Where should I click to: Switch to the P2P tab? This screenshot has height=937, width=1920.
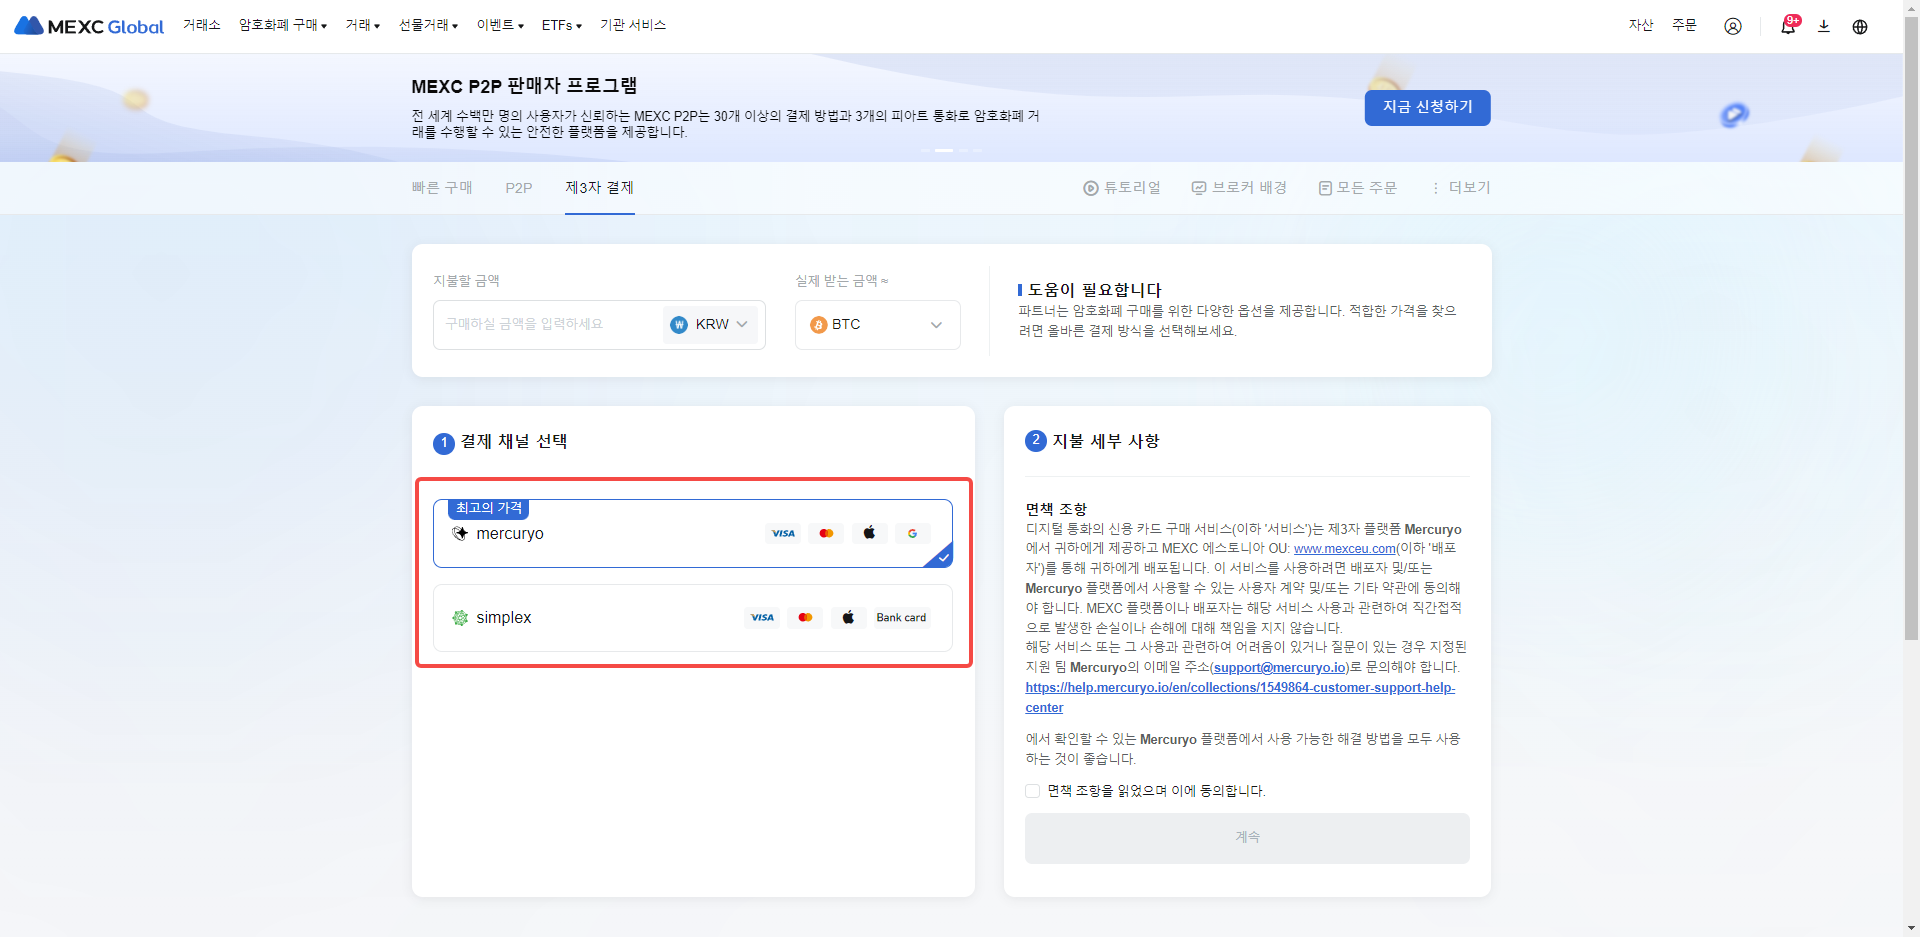518,188
